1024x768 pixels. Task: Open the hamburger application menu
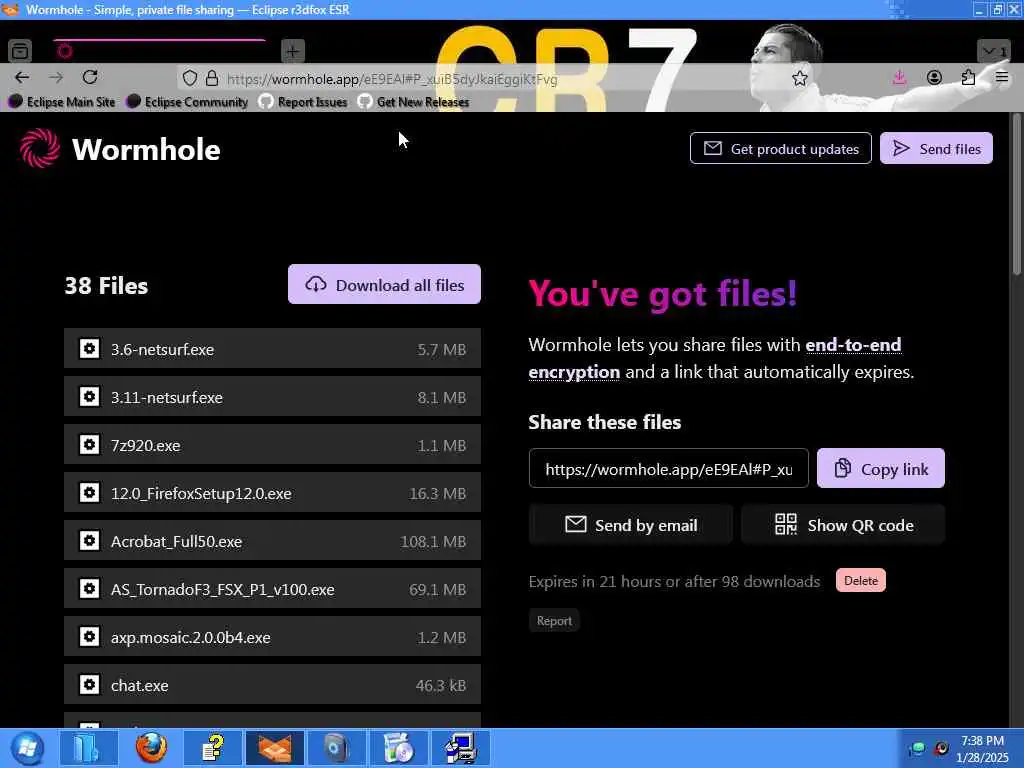click(1002, 78)
